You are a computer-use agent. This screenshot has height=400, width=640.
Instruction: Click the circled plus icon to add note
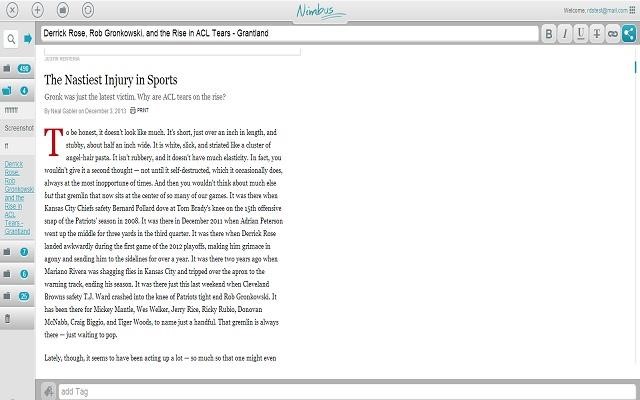click(x=38, y=10)
